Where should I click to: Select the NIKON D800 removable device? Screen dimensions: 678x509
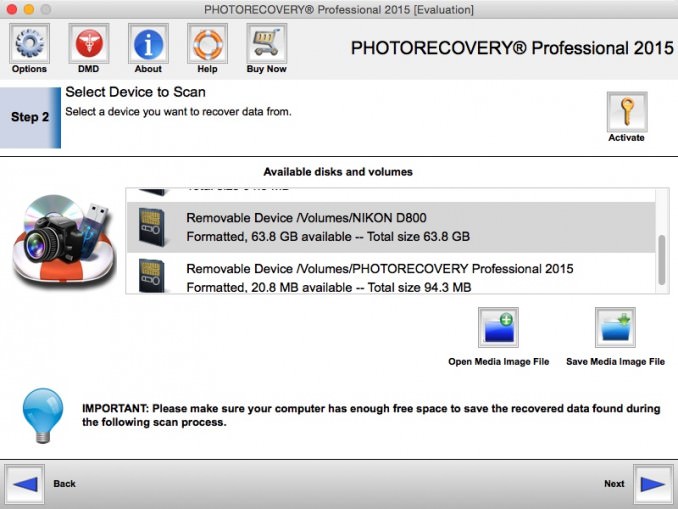click(x=390, y=227)
